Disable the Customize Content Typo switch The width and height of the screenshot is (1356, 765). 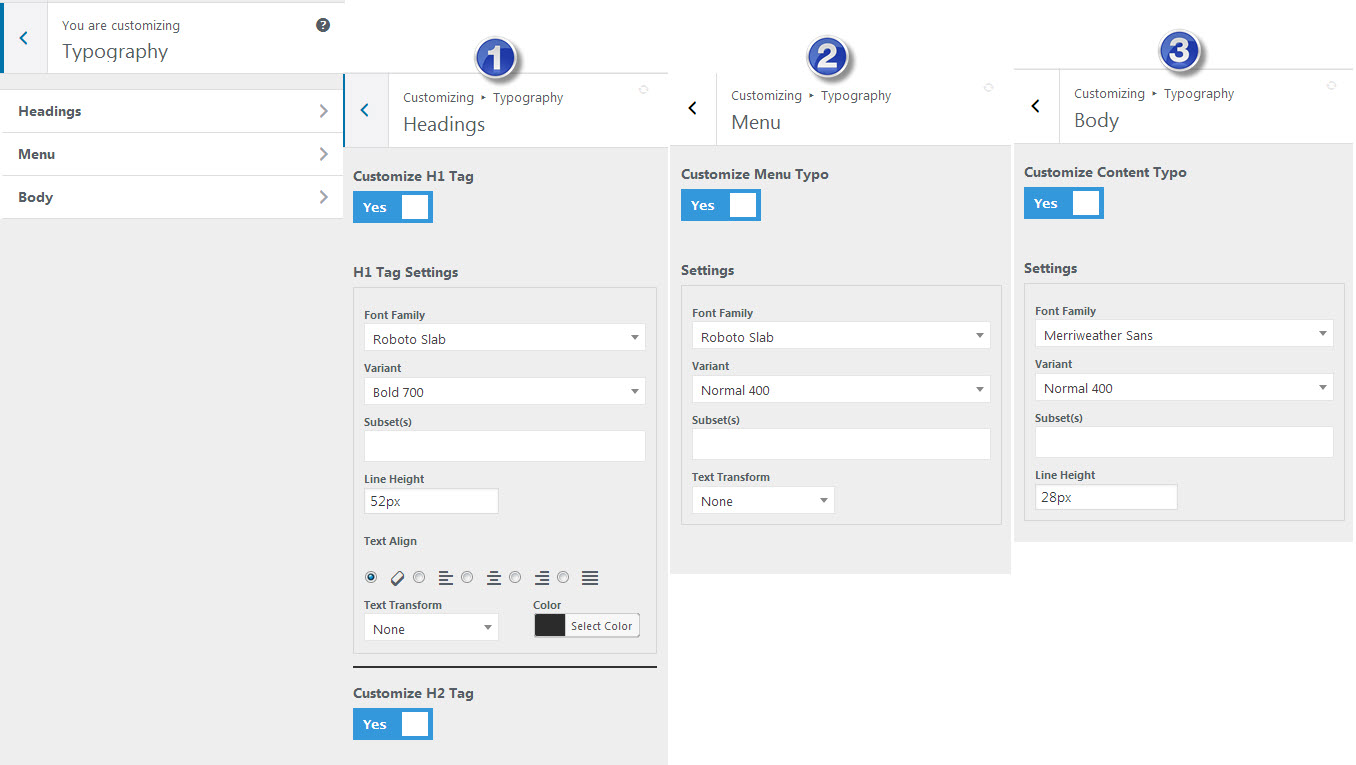[x=1064, y=203]
